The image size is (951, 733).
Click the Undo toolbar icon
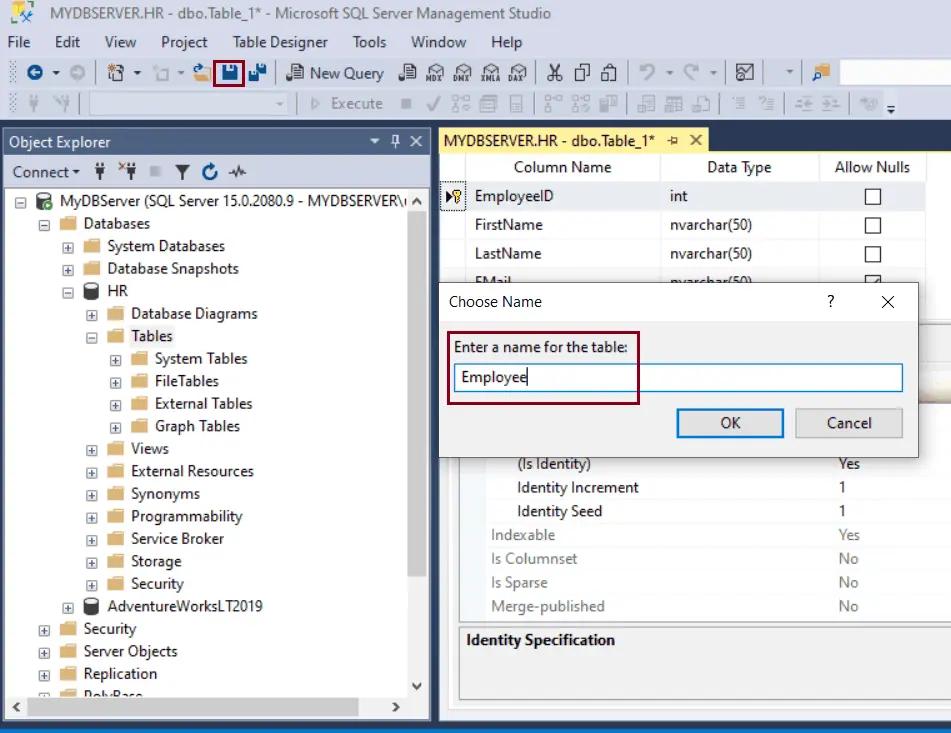click(x=648, y=73)
